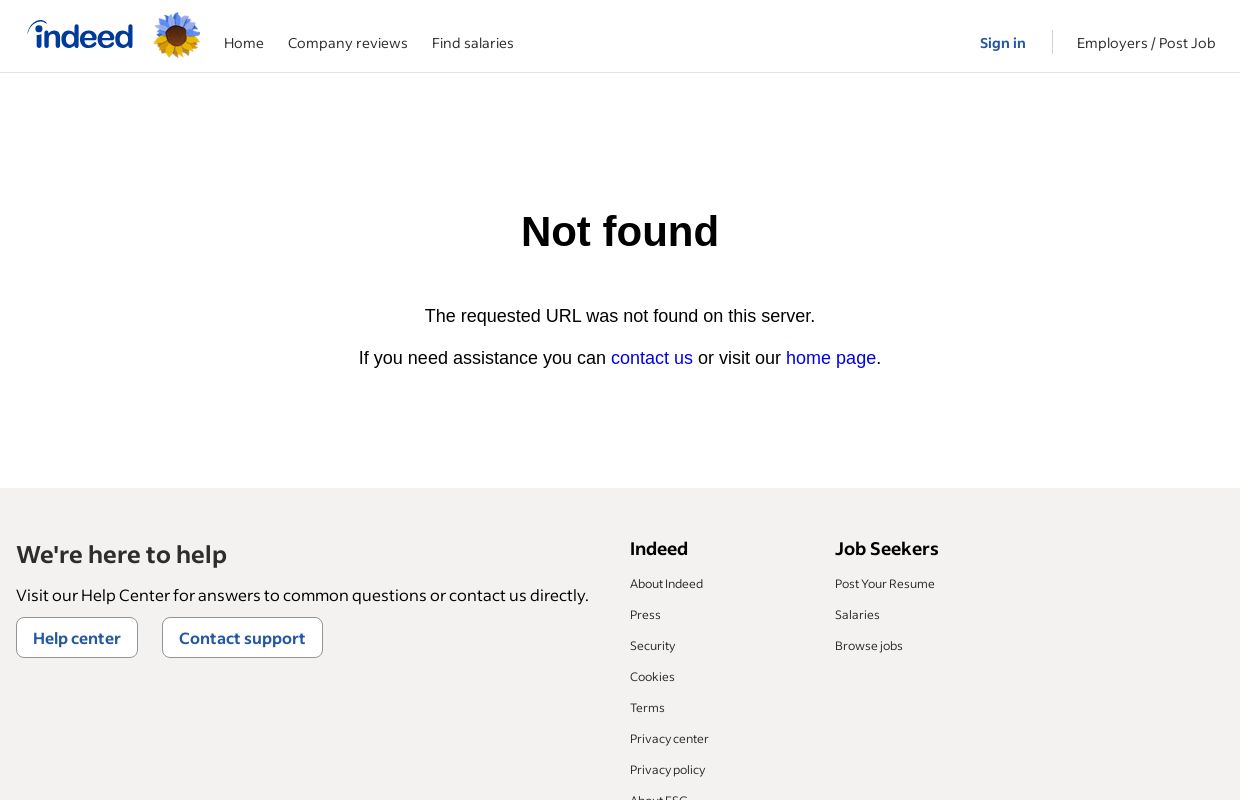Click Sign in
The image size is (1240, 800).
[1003, 43]
